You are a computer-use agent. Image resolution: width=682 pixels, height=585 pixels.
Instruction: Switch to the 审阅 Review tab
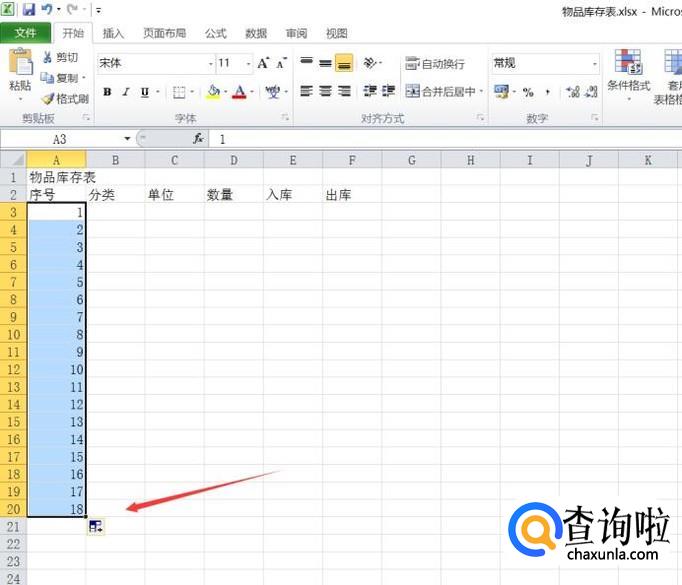coord(296,33)
